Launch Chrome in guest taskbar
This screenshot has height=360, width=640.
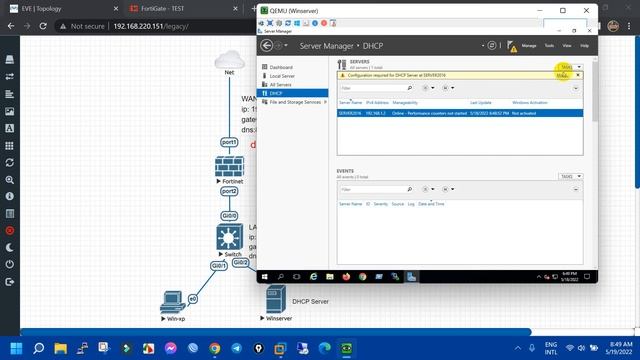pyautogui.click(x=362, y=277)
